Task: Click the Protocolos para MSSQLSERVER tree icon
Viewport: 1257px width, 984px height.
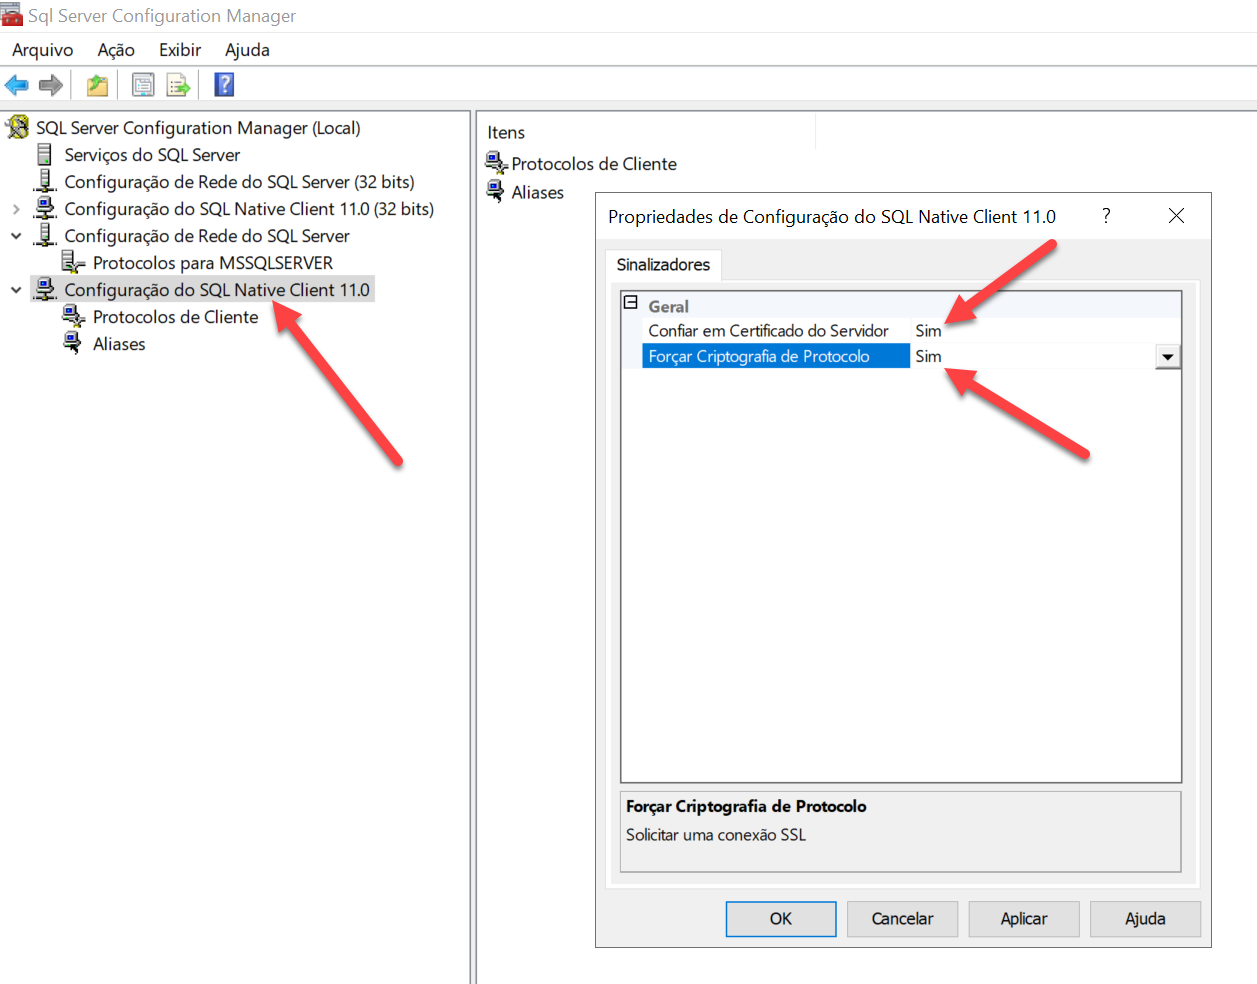Action: click(x=73, y=262)
